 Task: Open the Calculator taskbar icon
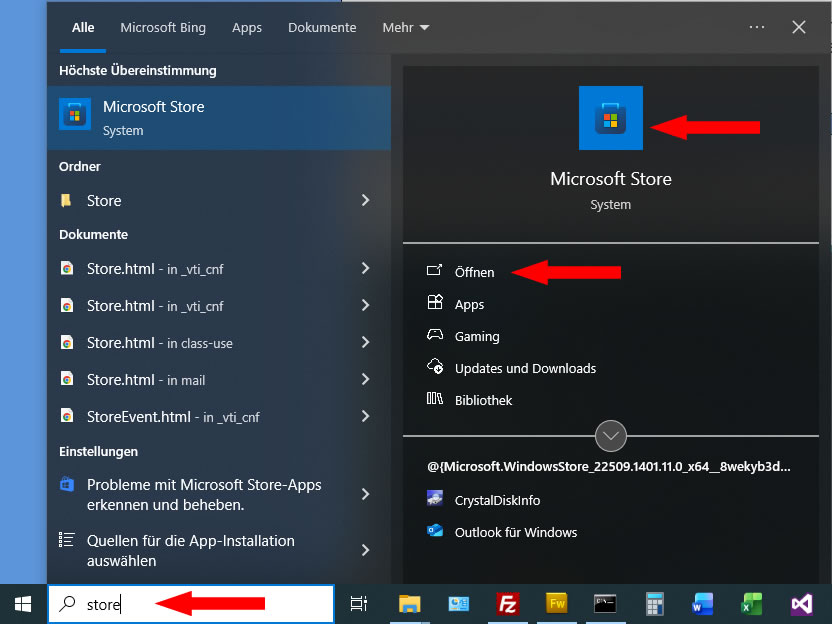655,603
